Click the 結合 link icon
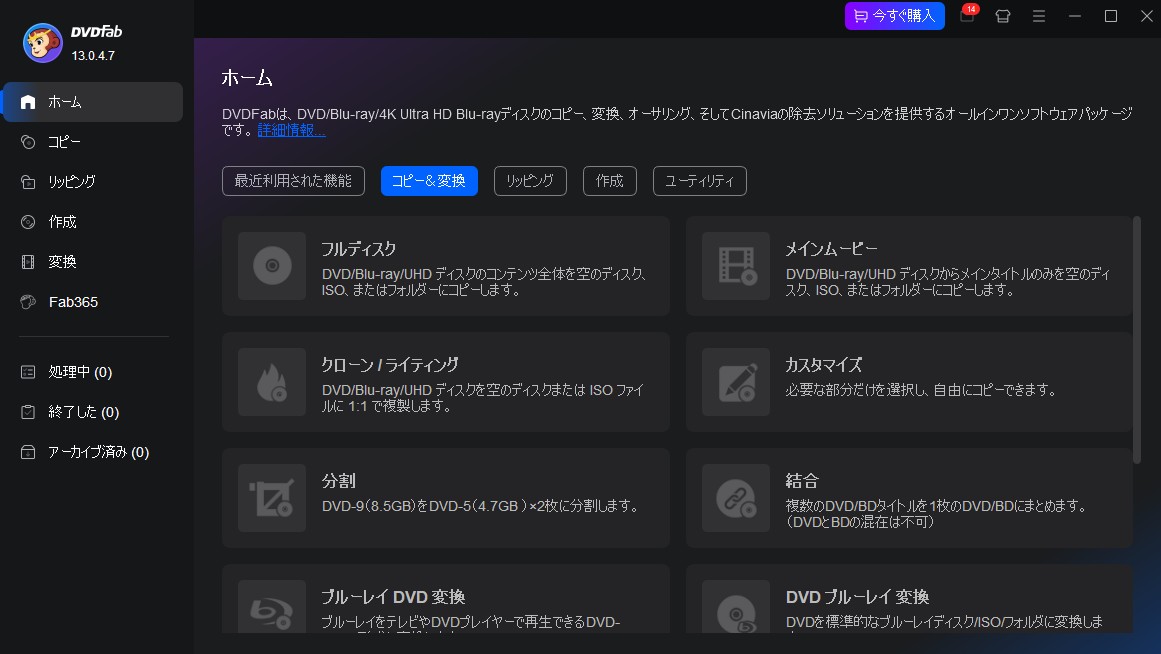Screen dimensions: 1161x654 coord(736,498)
